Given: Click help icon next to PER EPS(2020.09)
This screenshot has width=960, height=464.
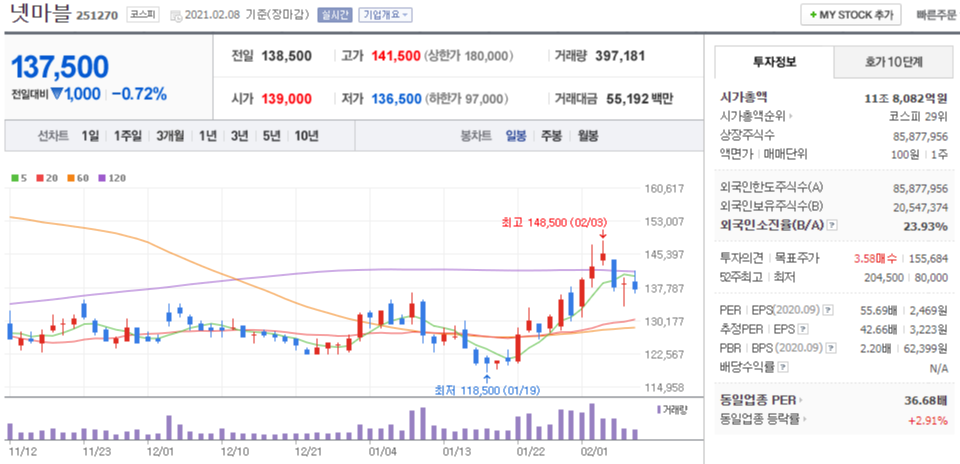Looking at the screenshot, I should pyautogui.click(x=828, y=310).
